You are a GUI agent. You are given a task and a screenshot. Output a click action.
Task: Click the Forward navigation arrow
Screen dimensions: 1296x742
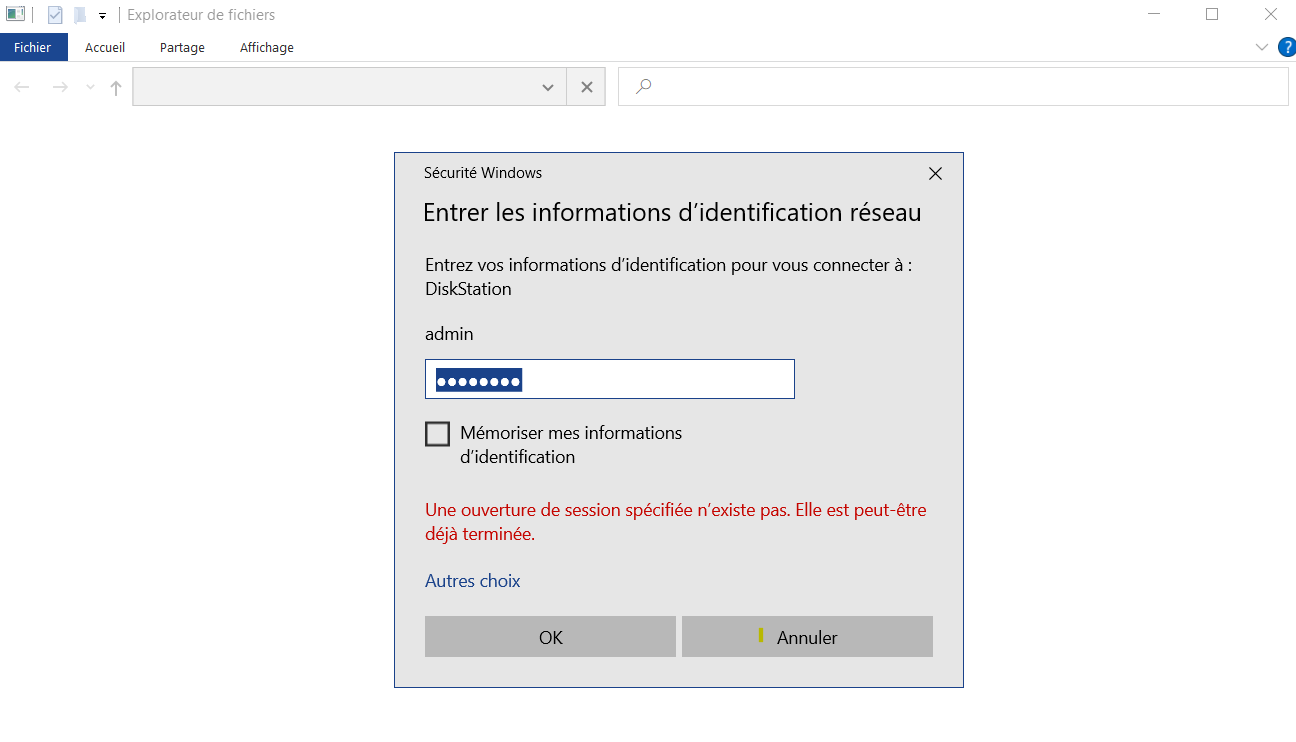(60, 87)
